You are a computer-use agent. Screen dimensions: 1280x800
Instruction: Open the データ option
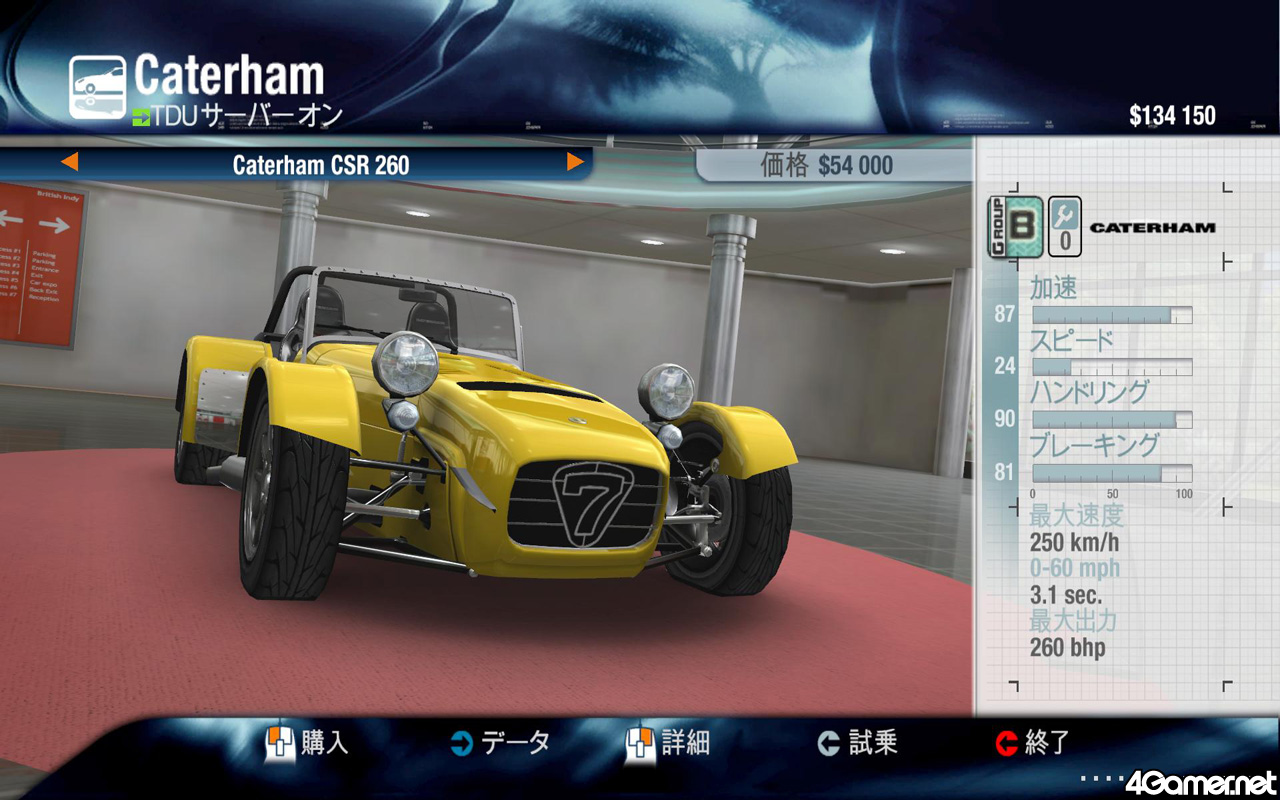[x=500, y=743]
